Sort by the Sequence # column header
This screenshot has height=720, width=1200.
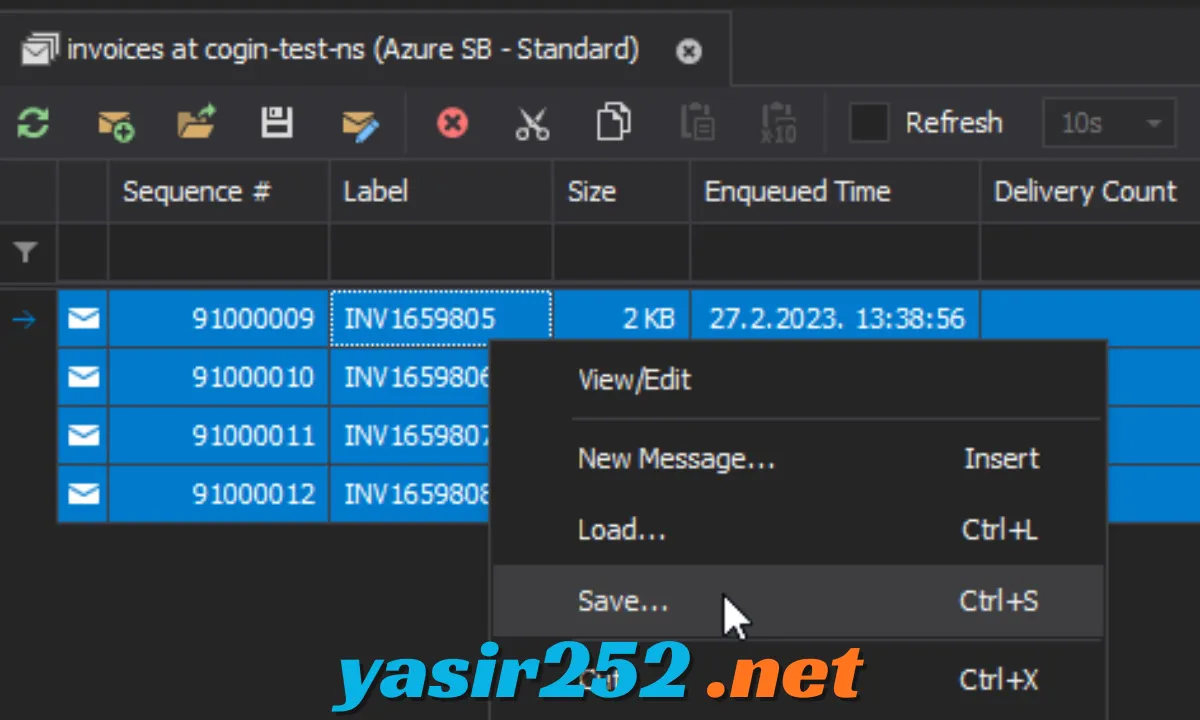pyautogui.click(x=219, y=193)
